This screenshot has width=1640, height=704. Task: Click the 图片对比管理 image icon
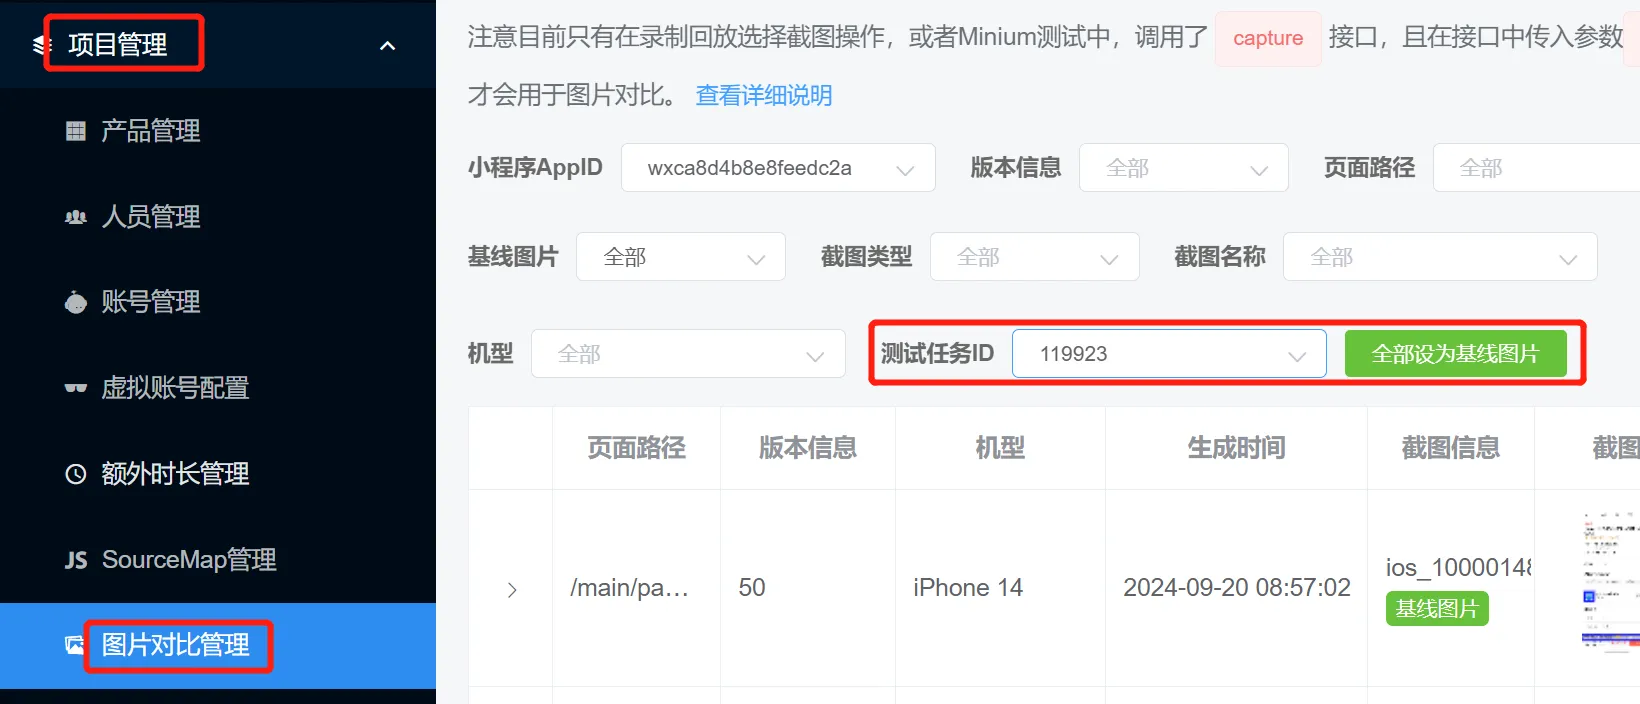pyautogui.click(x=75, y=645)
